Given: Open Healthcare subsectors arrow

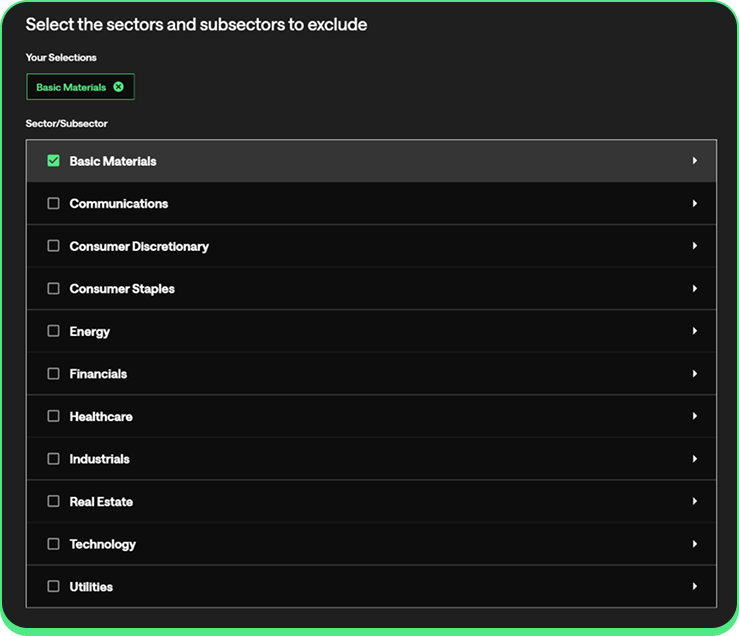Looking at the screenshot, I should [695, 416].
